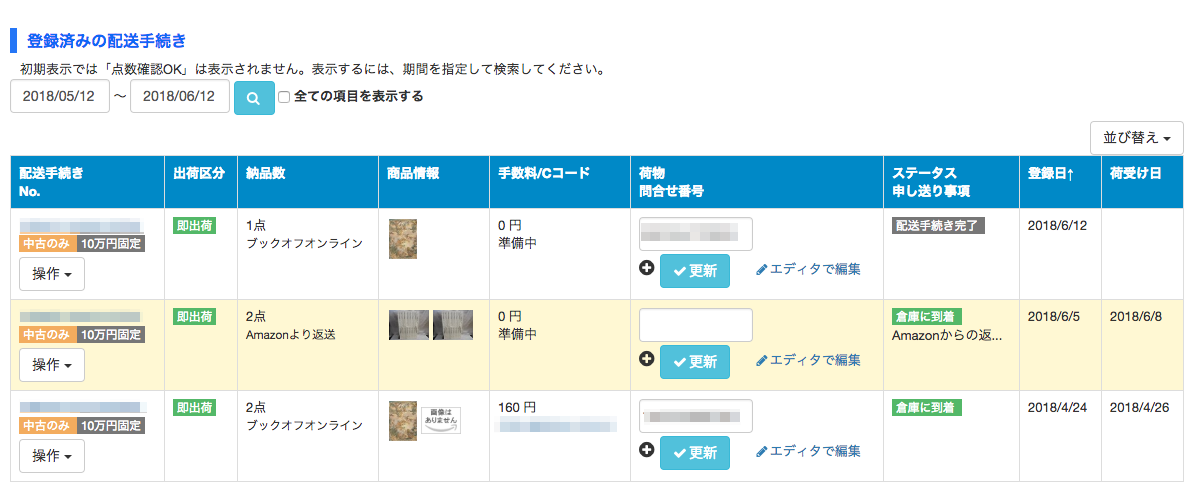Open the 並び替え sort dropdown
The width and height of the screenshot is (1186, 485).
[1136, 138]
